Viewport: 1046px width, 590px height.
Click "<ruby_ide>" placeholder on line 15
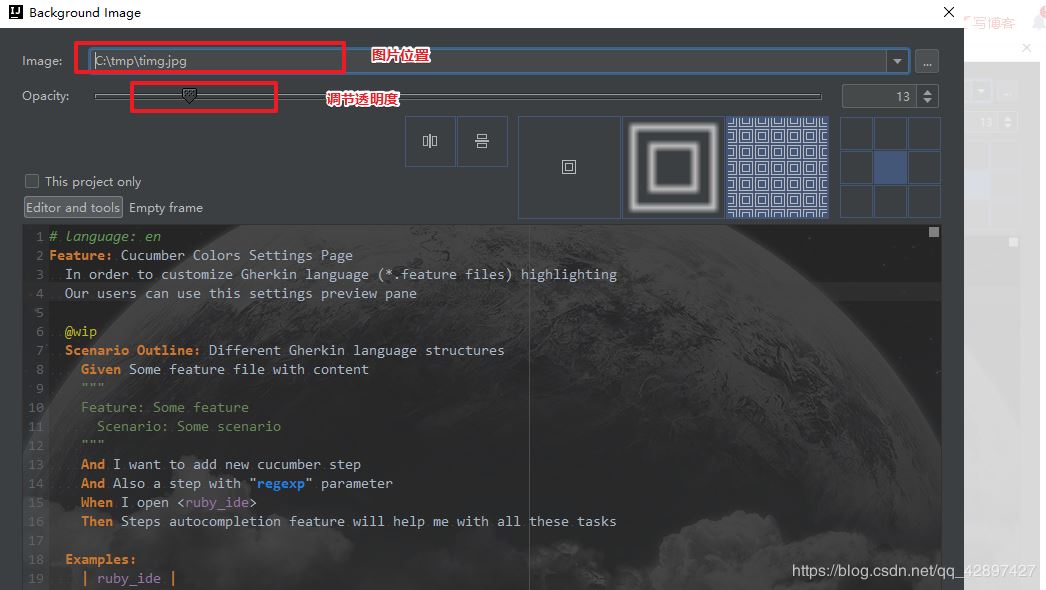pos(217,503)
